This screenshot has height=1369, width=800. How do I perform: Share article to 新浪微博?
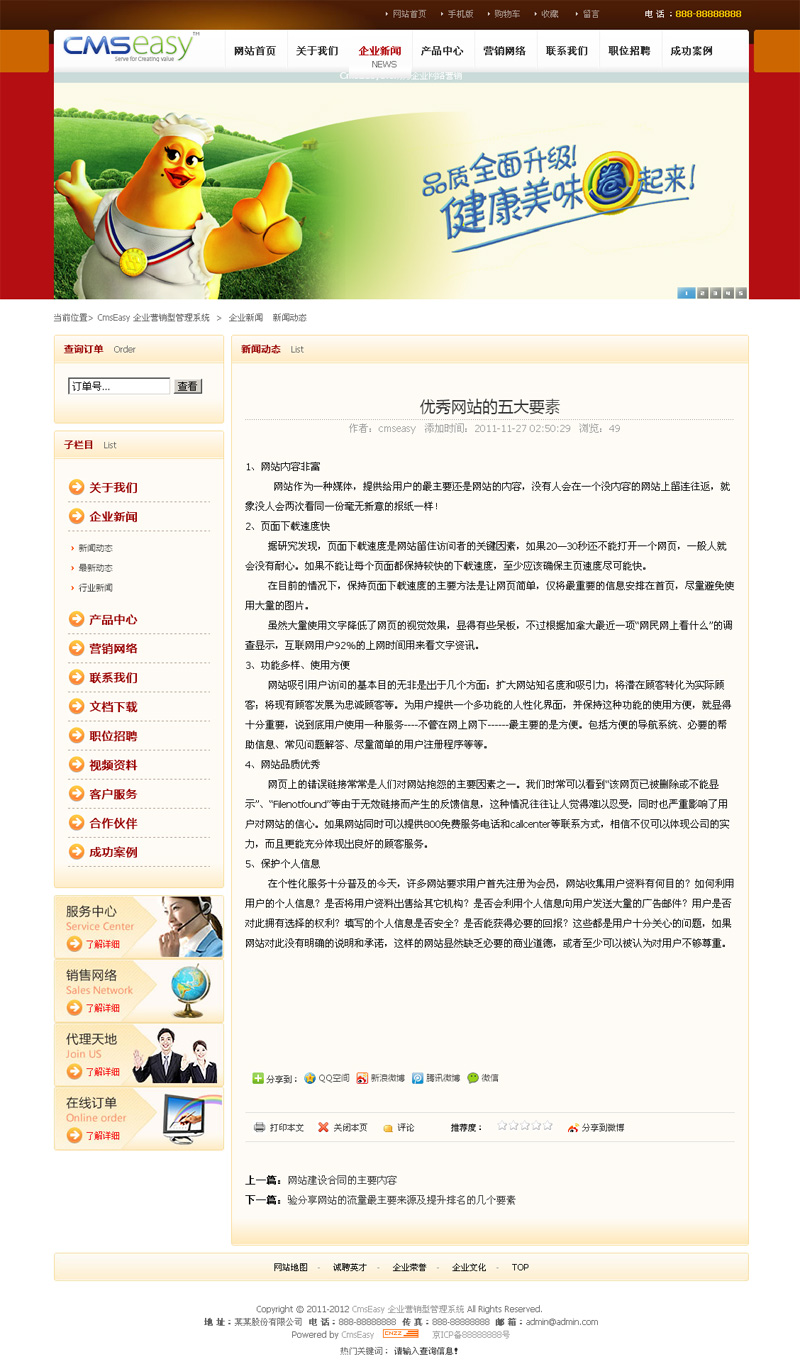tap(362, 1078)
